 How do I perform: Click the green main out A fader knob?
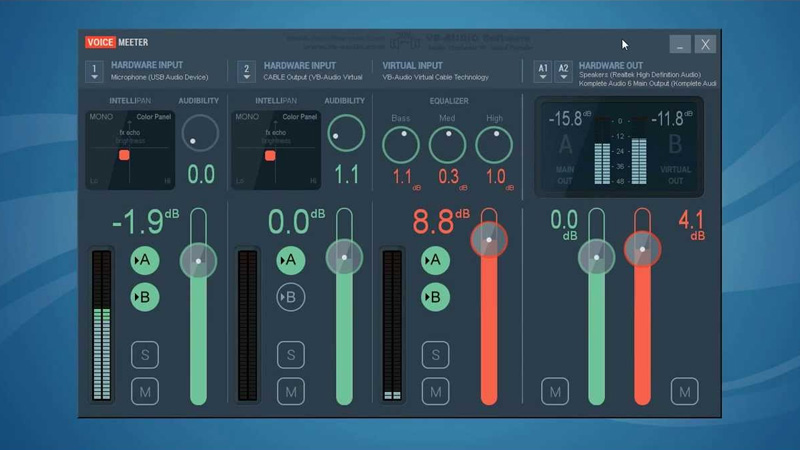[596, 257]
